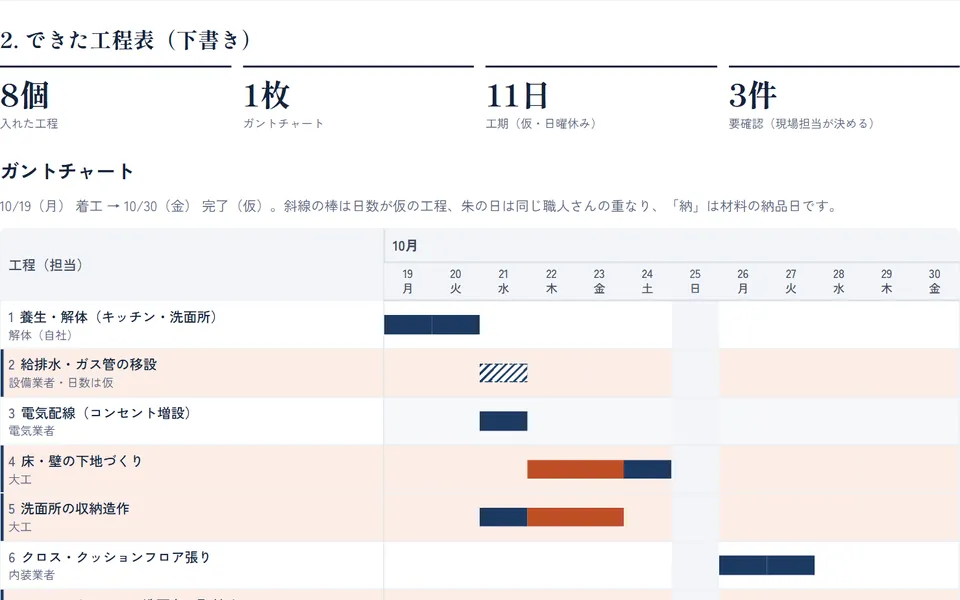This screenshot has height=600, width=960.
Task: Click row 6 クロス・クッションフロア張り
Action: [480, 565]
